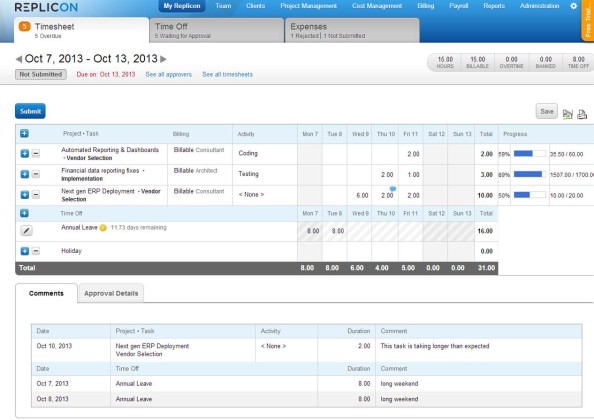This screenshot has width=594, height=420.
Task: Open the Payroll menu
Action: pyautogui.click(x=458, y=6)
